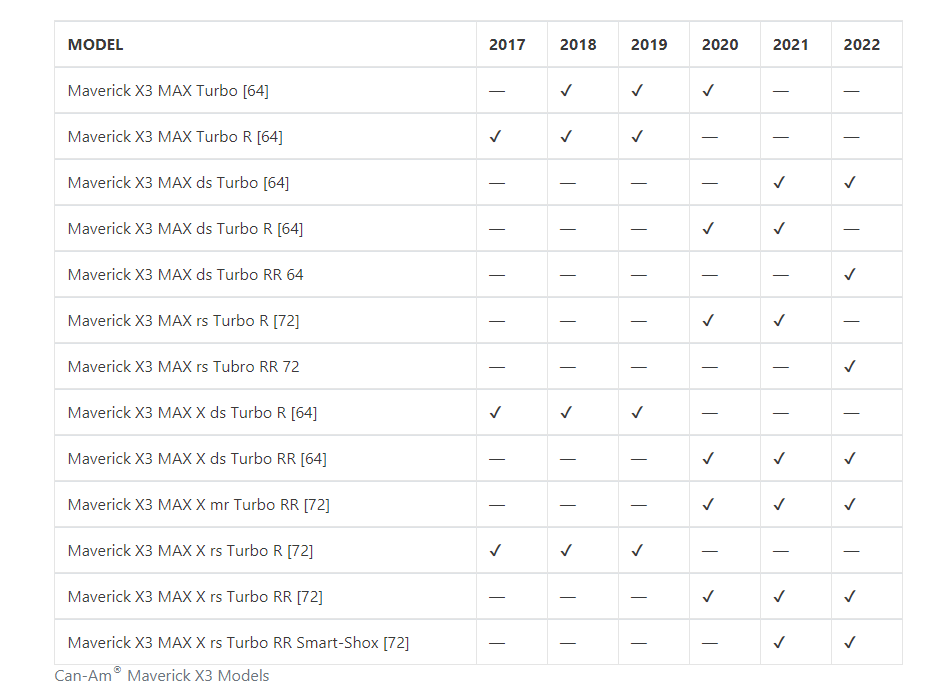946x694 pixels.
Task: Click the 2022 checkmark for Maverick X3 MAX ds Turbo [64]
Action: point(850,182)
